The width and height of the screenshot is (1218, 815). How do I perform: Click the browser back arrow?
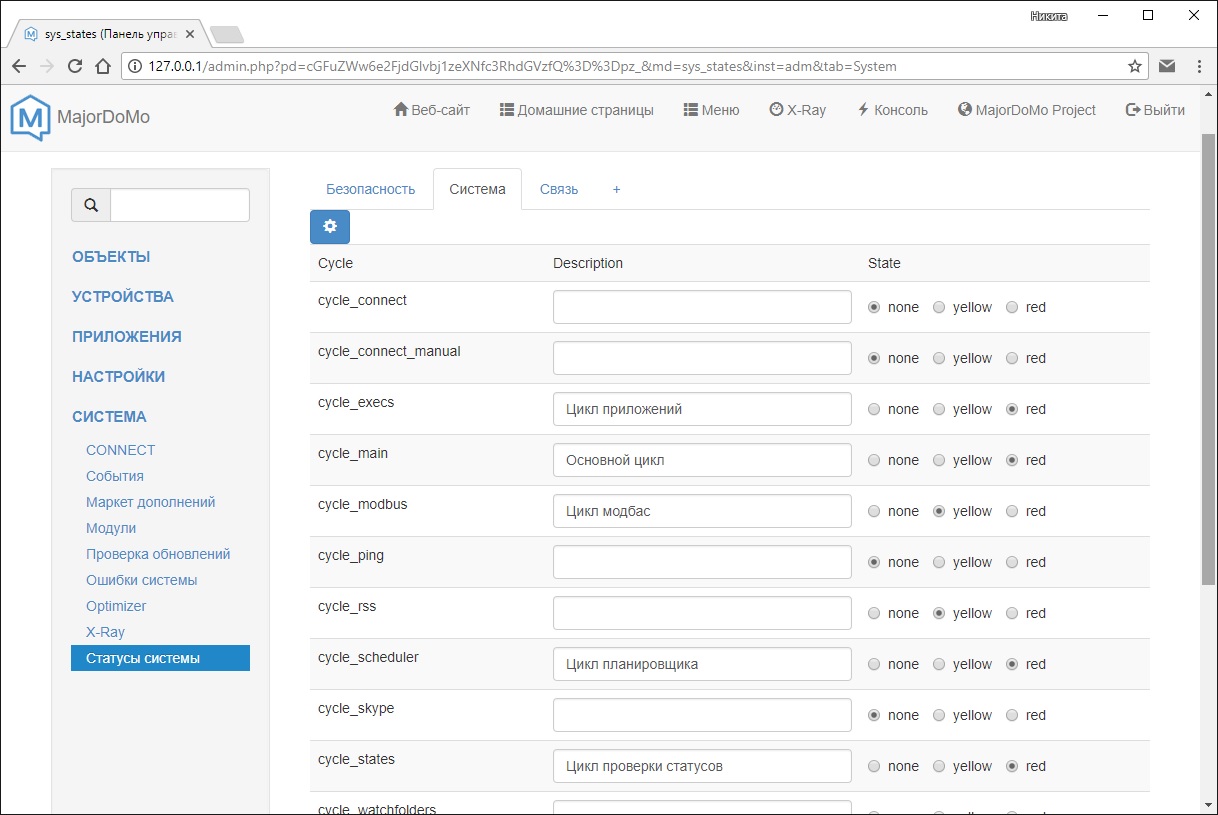click(x=19, y=67)
